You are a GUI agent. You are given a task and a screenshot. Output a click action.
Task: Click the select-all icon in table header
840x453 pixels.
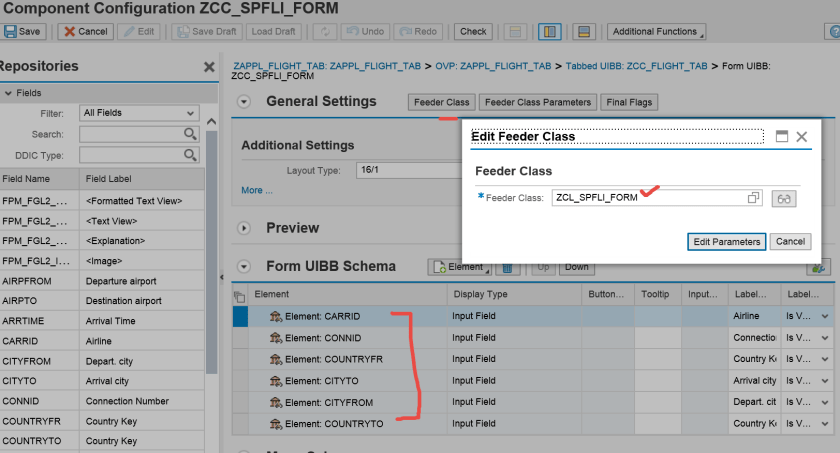click(239, 296)
